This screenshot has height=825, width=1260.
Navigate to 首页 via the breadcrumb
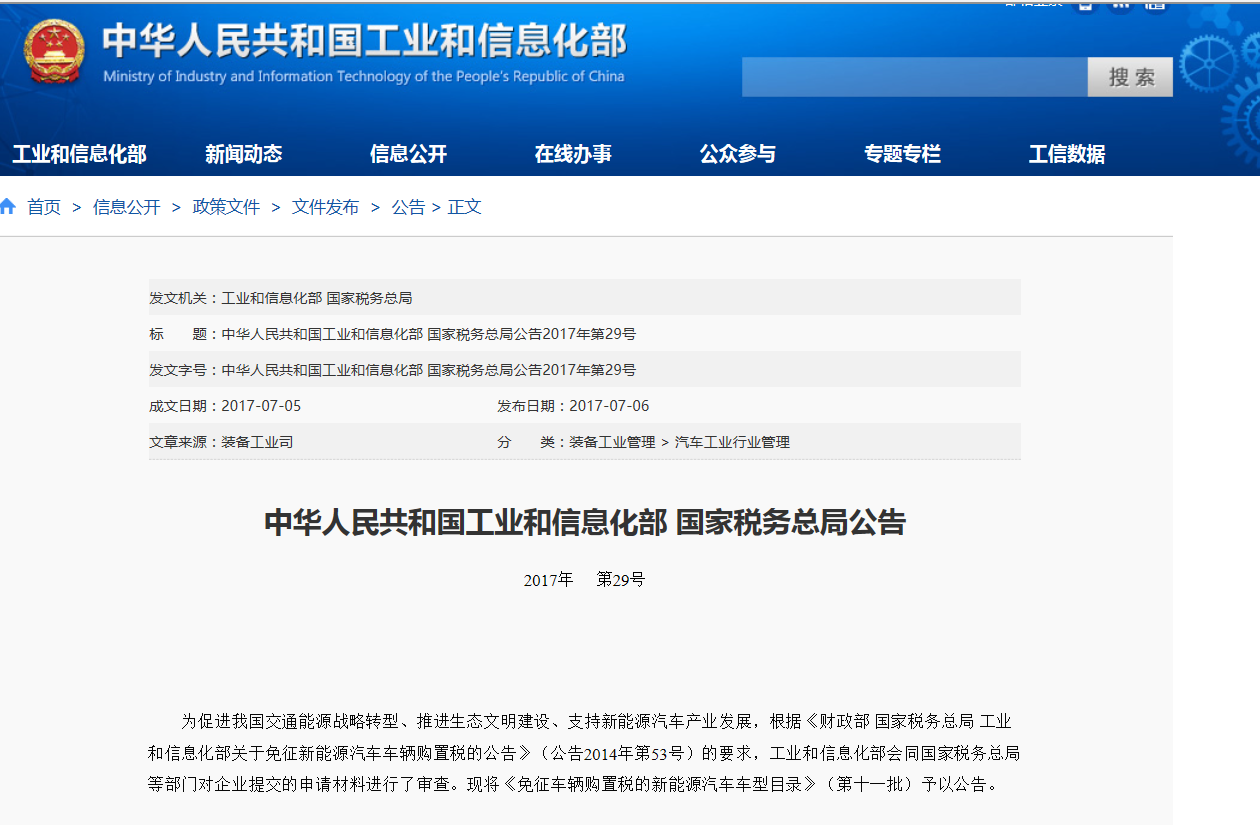point(44,206)
